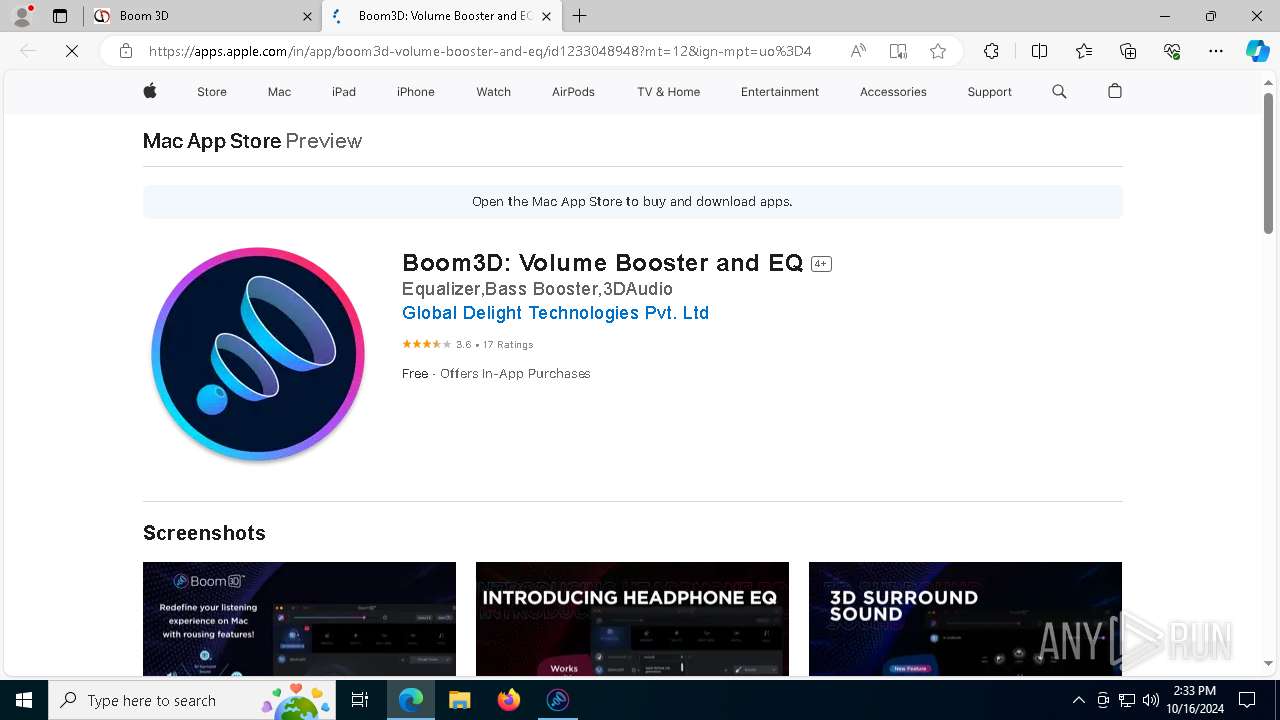The height and width of the screenshot is (720, 1280).
Task: Open Task View on the taskbar
Action: click(361, 700)
